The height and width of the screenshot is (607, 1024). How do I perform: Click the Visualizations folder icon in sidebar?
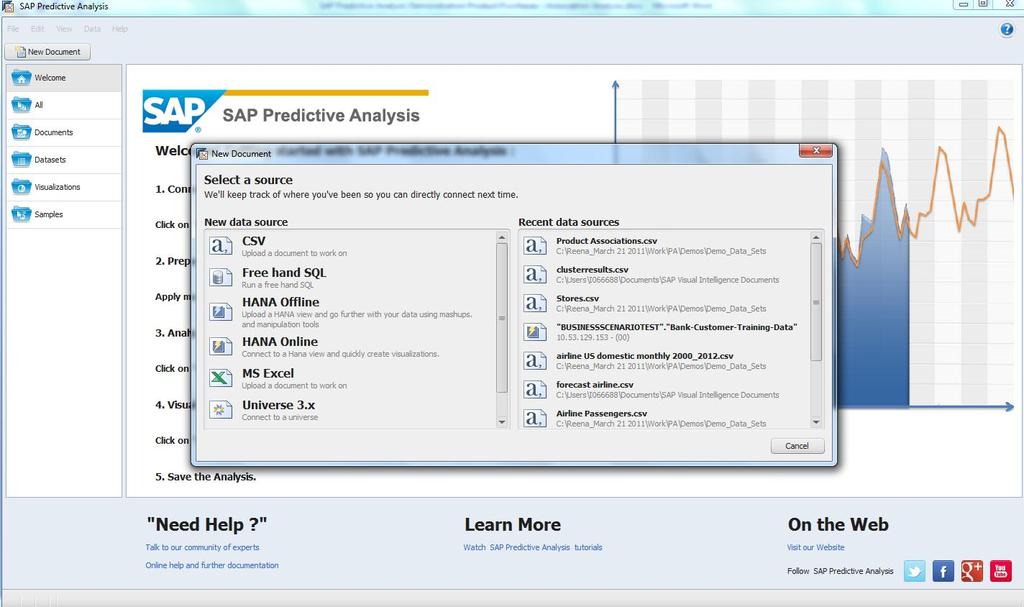click(x=21, y=187)
